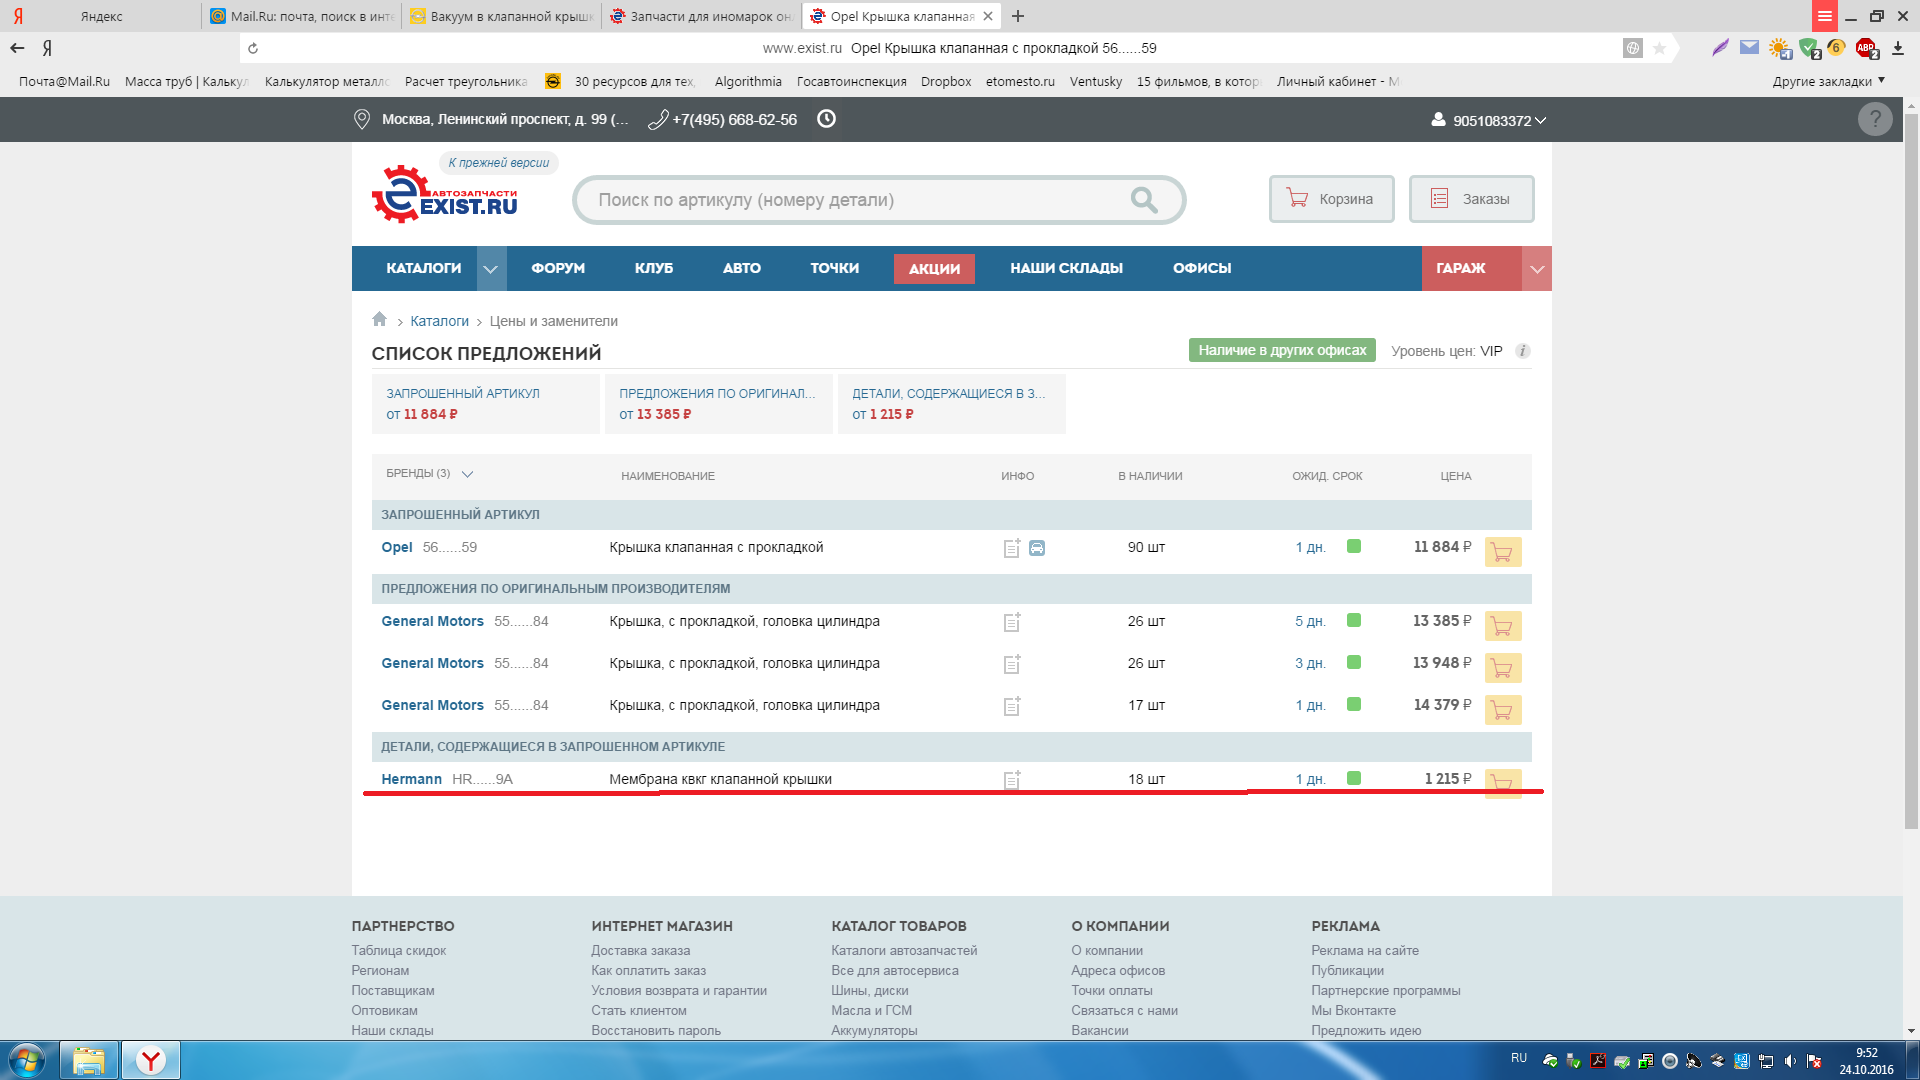Open Yandex browser from the taskbar

pyautogui.click(x=151, y=1060)
